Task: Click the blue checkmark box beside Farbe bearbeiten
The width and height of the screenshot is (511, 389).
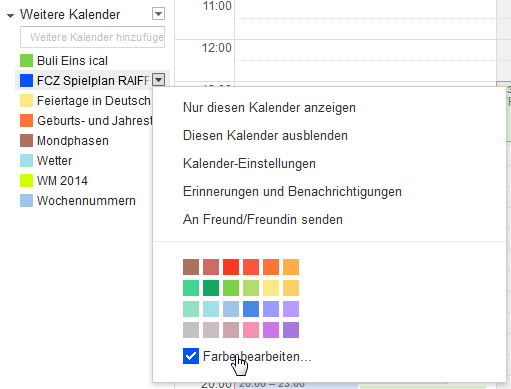Action: click(191, 356)
